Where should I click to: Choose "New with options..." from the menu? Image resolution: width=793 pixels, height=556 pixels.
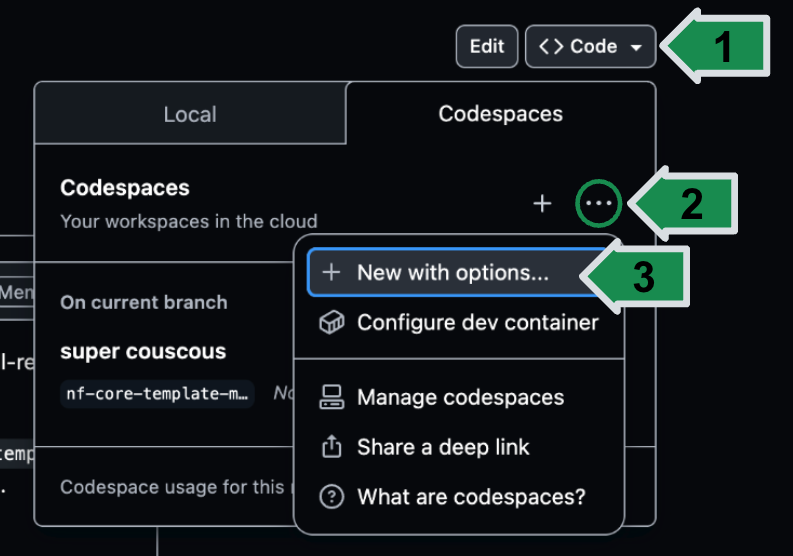point(452,273)
